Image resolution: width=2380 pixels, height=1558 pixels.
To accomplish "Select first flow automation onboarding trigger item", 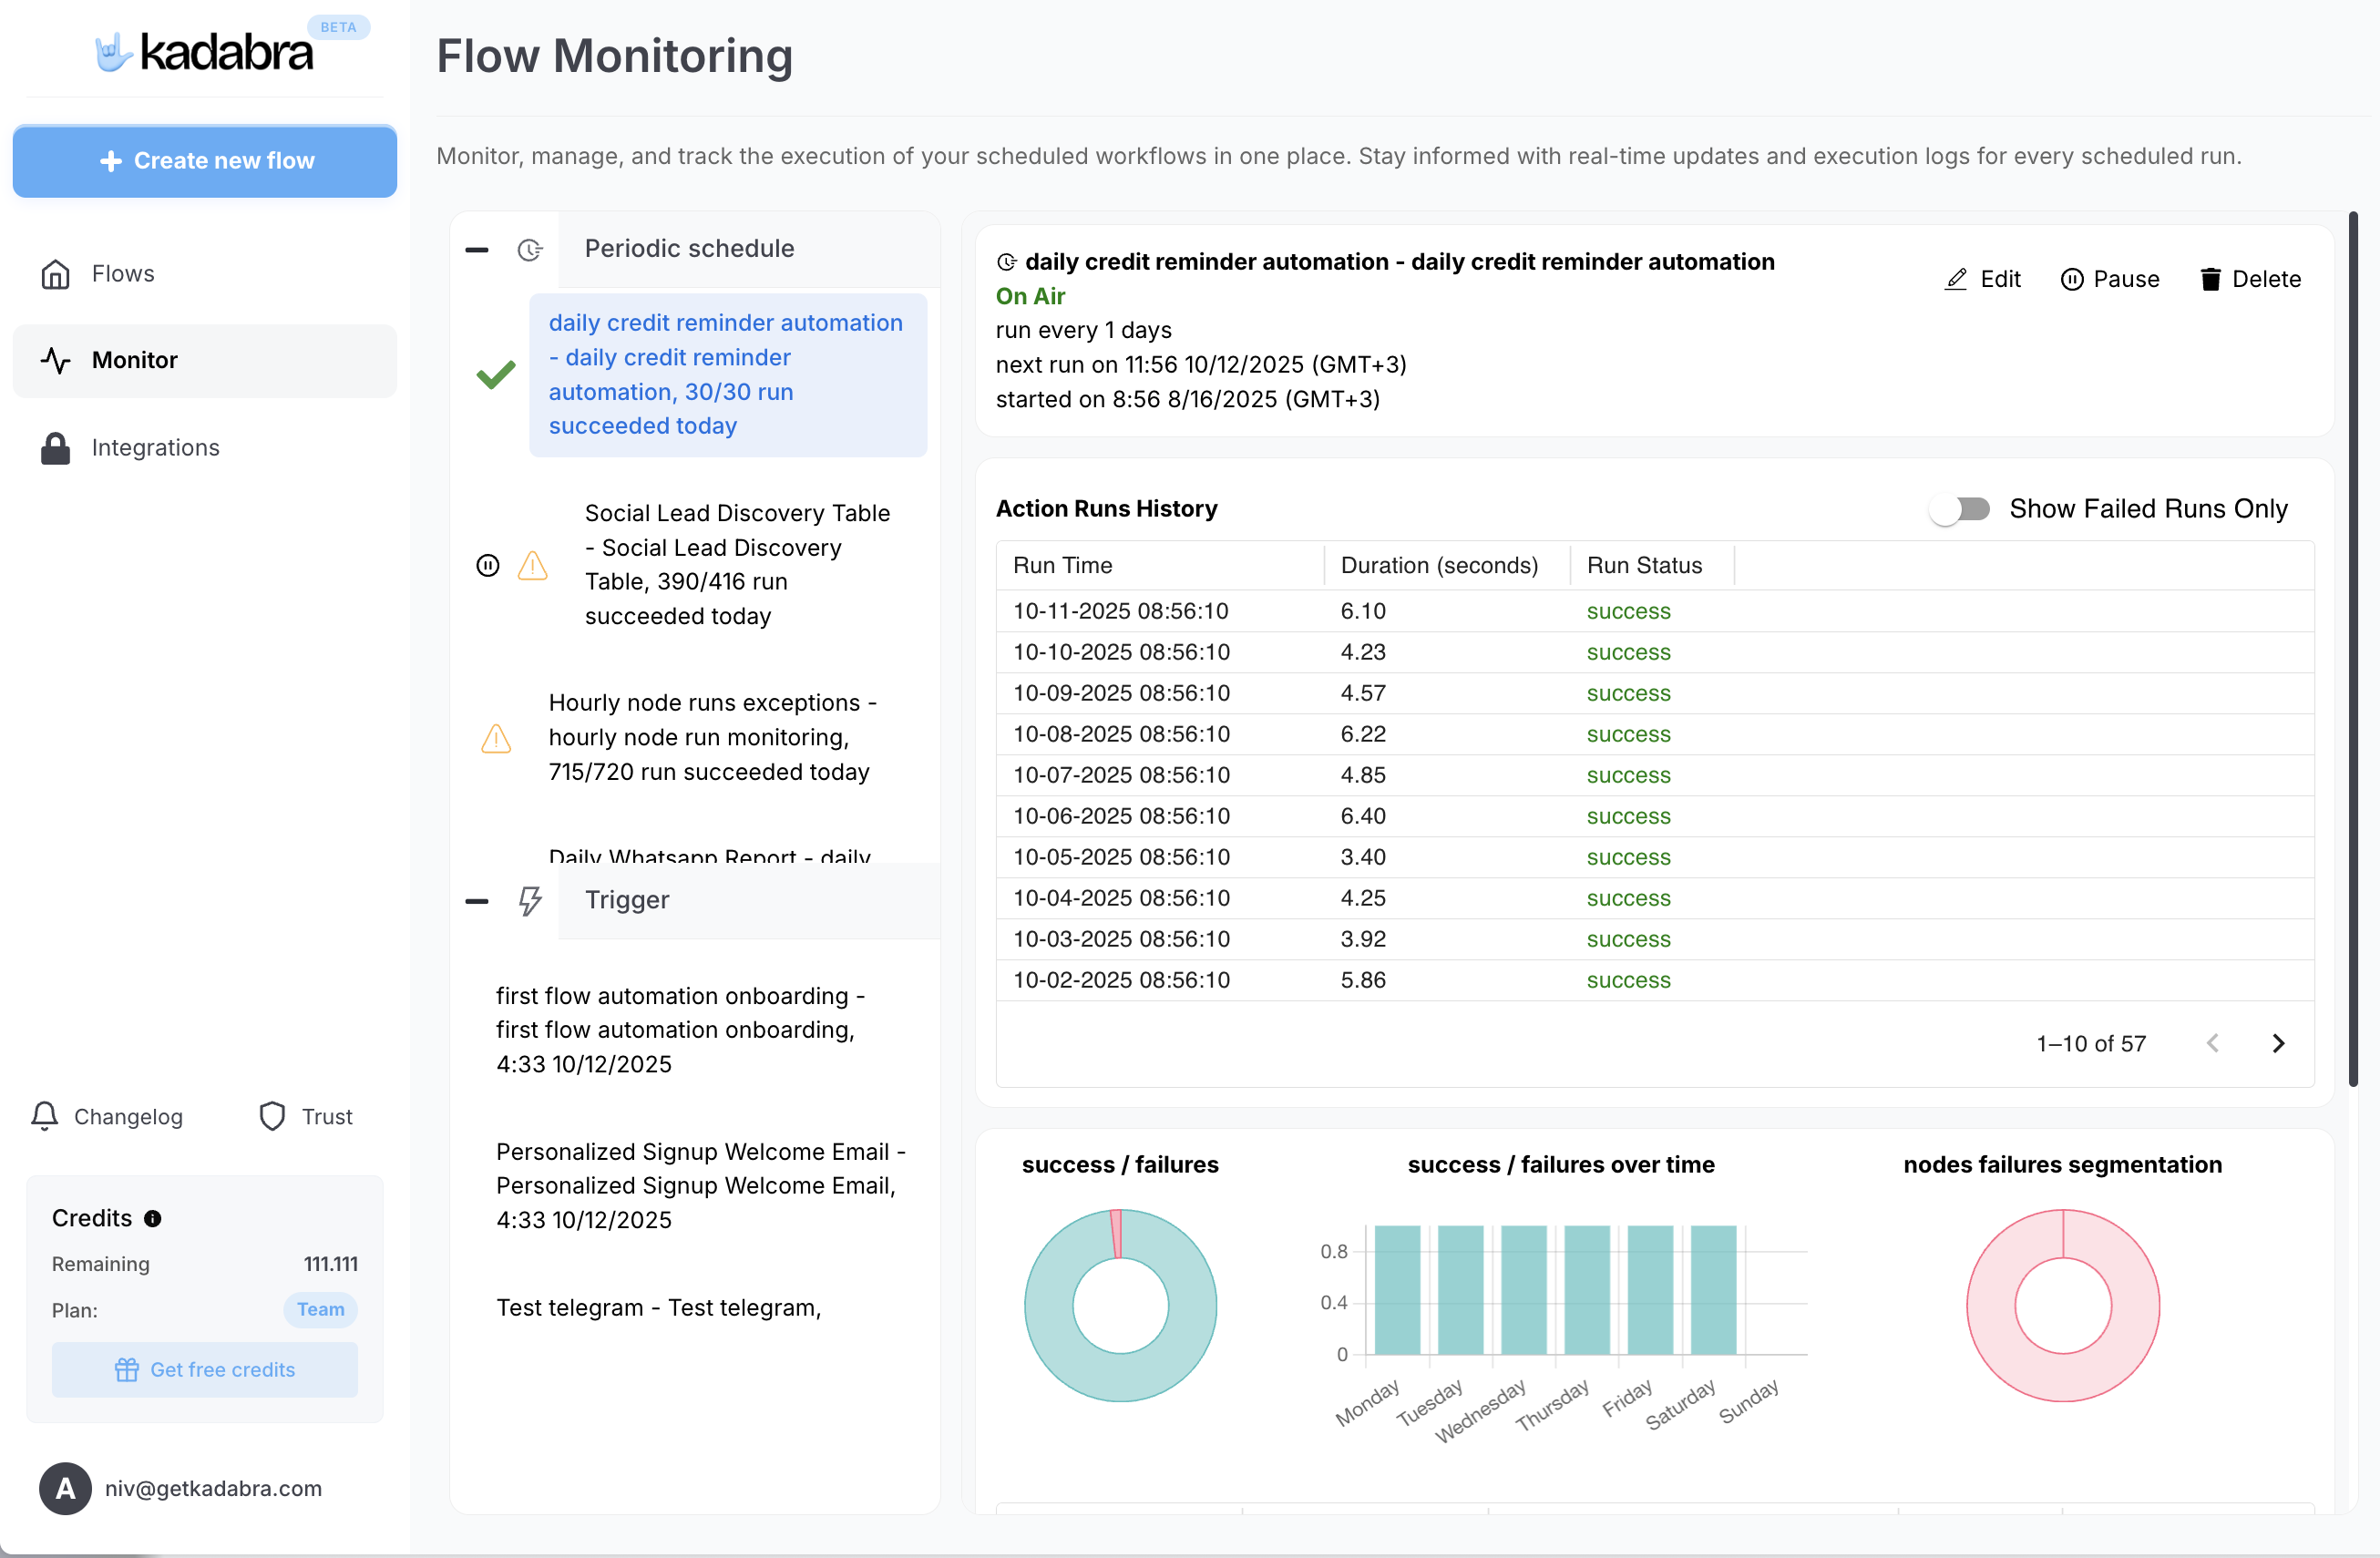I will coord(680,1029).
